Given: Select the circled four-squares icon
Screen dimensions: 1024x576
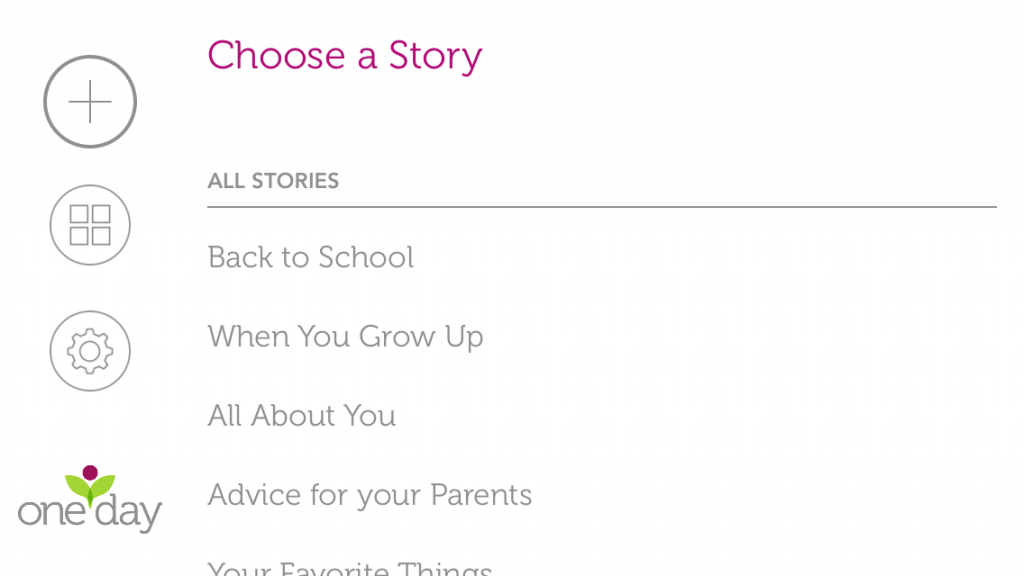Looking at the screenshot, I should pos(90,225).
